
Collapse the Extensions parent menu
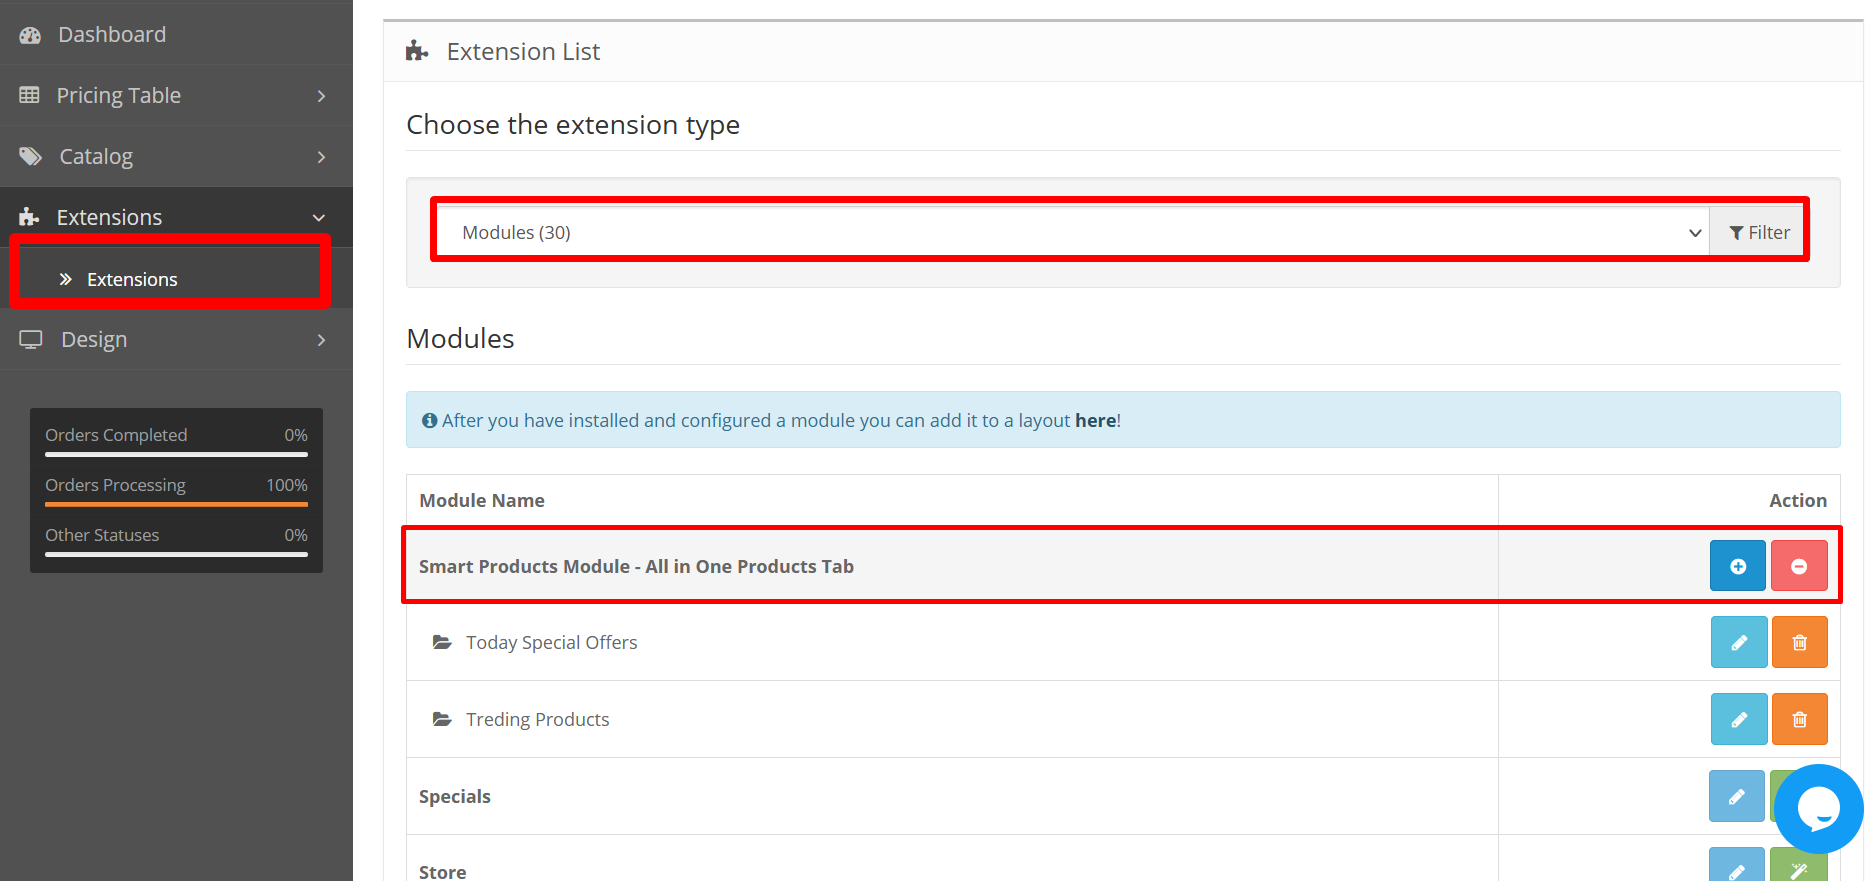(175, 218)
